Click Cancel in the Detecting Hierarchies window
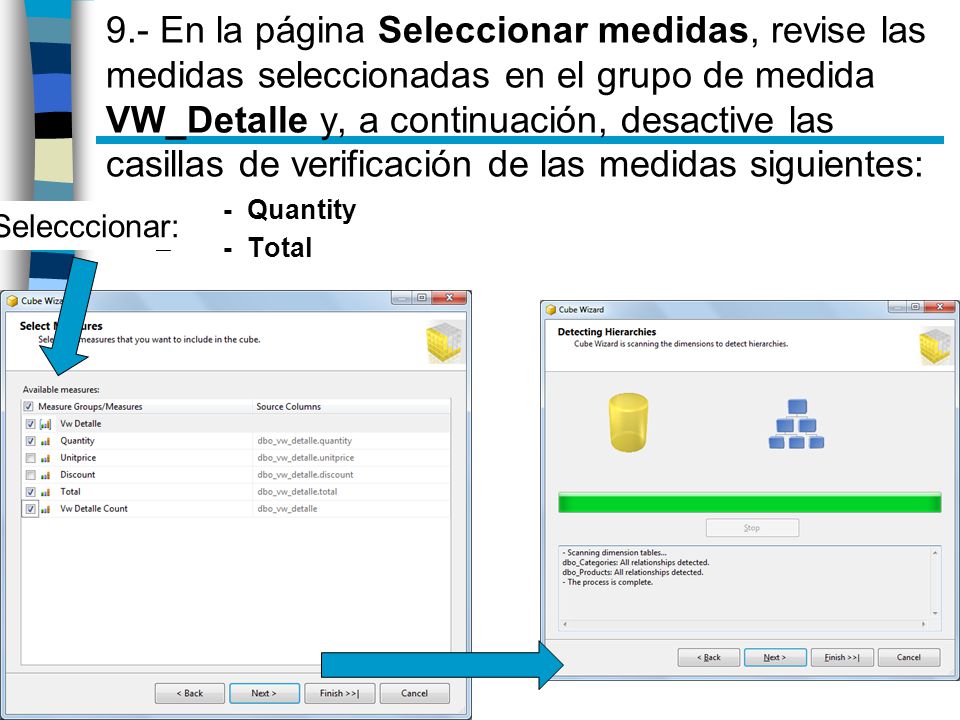The height and width of the screenshot is (720, 960). (x=909, y=658)
